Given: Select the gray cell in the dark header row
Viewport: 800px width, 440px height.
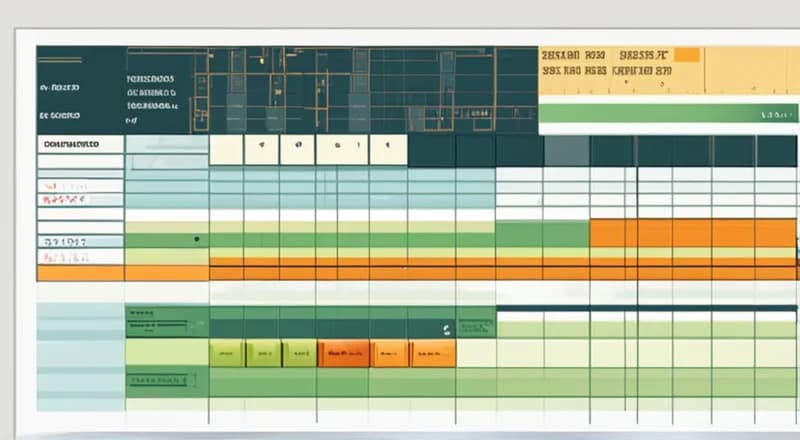Looking at the screenshot, I should click(x=566, y=150).
